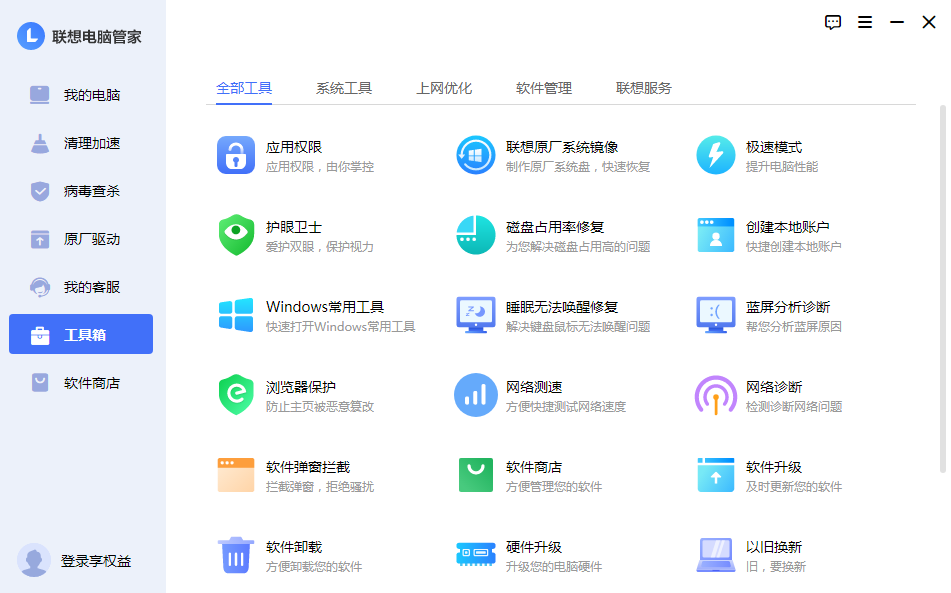
Task: Launch 极速模式 lightning icon
Action: point(716,155)
